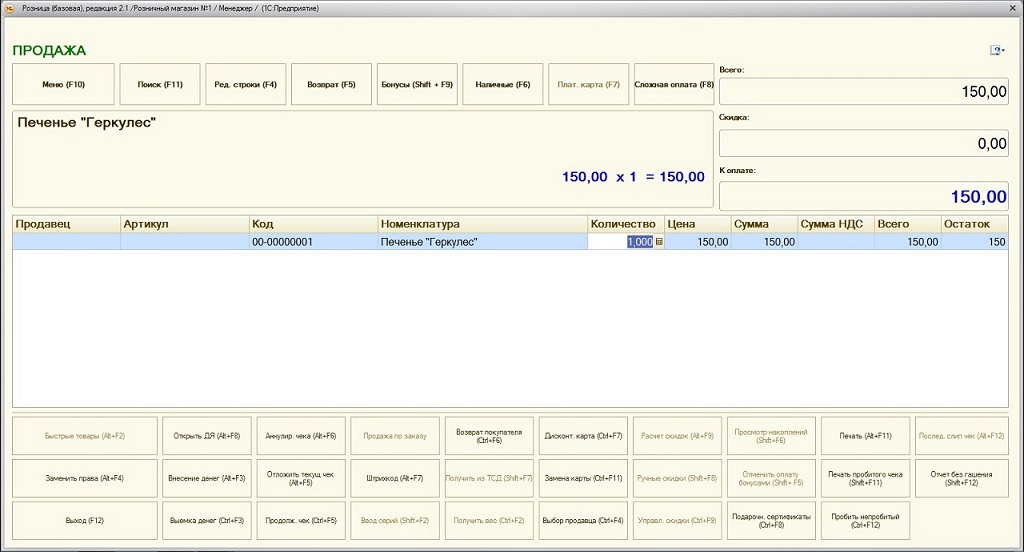Click the Всего total field

(863, 91)
